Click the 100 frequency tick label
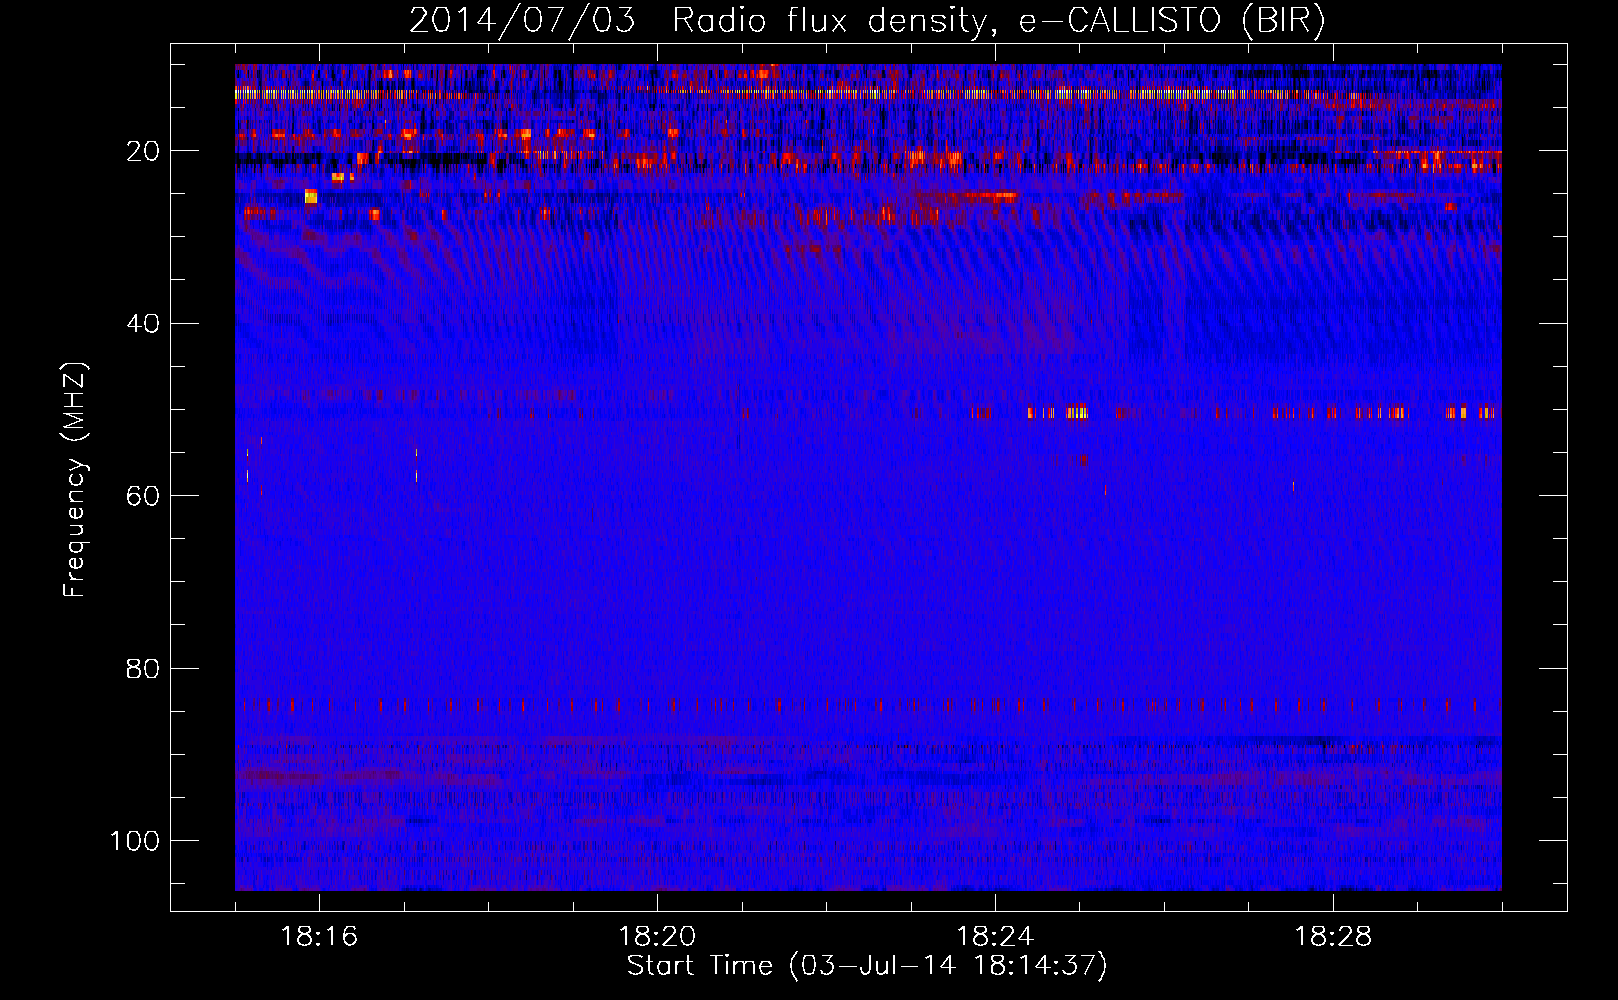The width and height of the screenshot is (1618, 1000). (x=135, y=841)
